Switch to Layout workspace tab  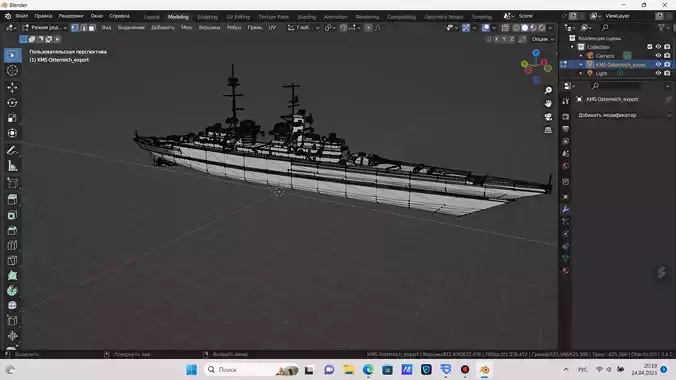(x=151, y=17)
